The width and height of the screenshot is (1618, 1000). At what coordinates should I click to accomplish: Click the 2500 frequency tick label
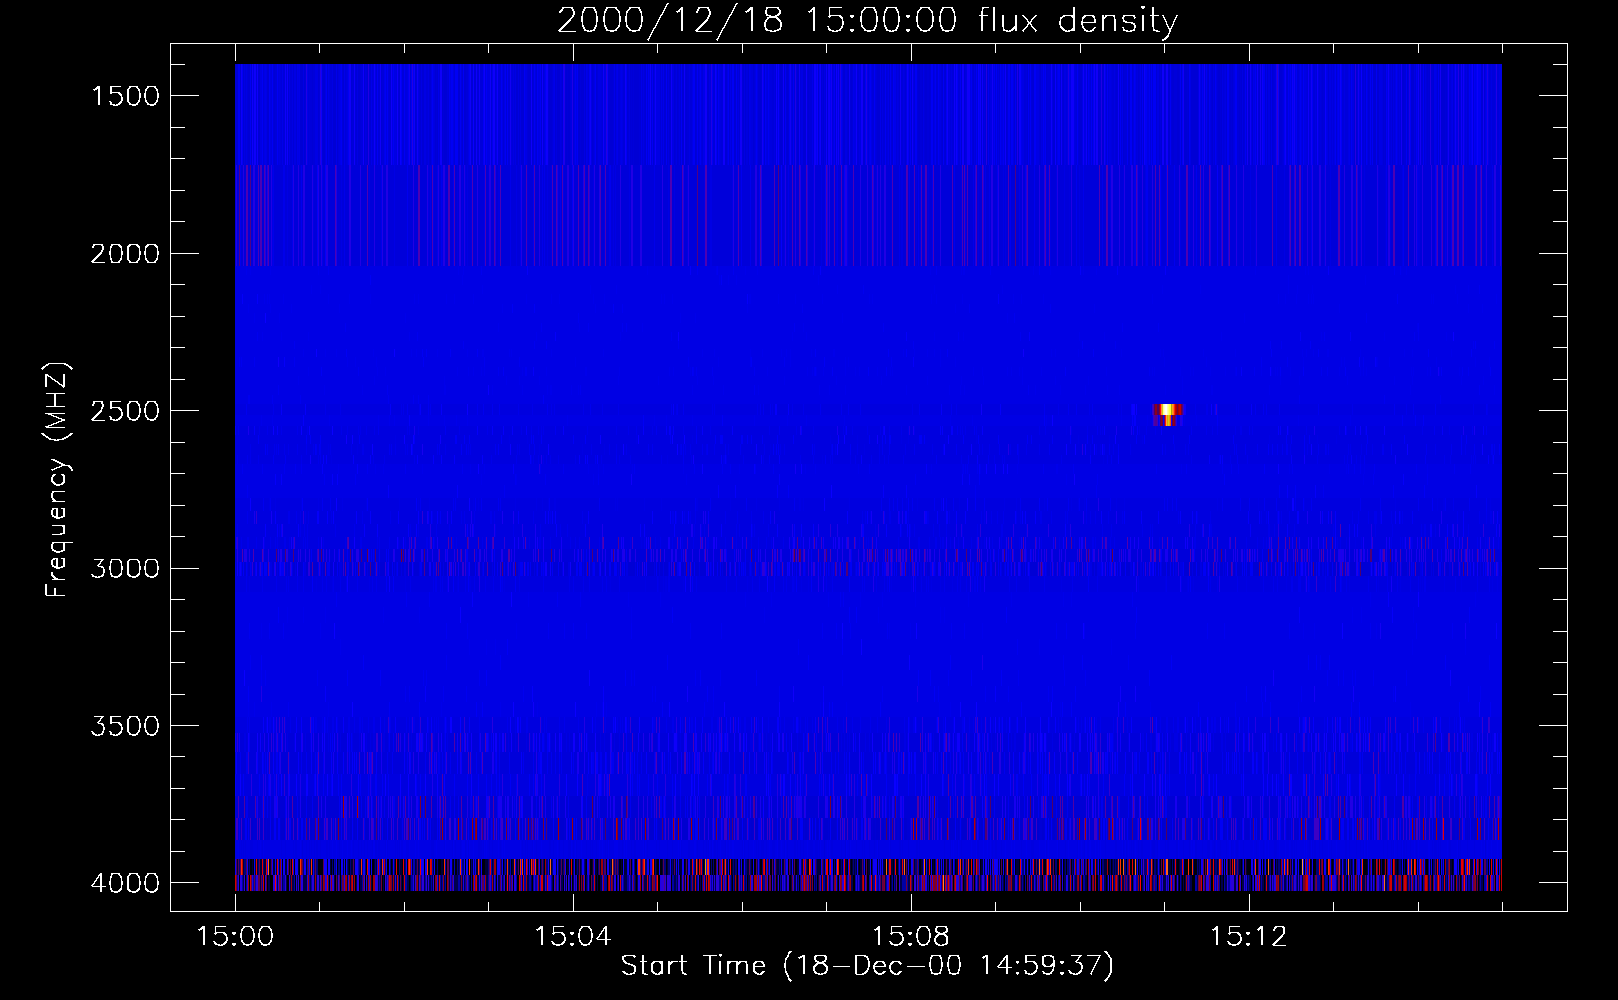coord(125,411)
